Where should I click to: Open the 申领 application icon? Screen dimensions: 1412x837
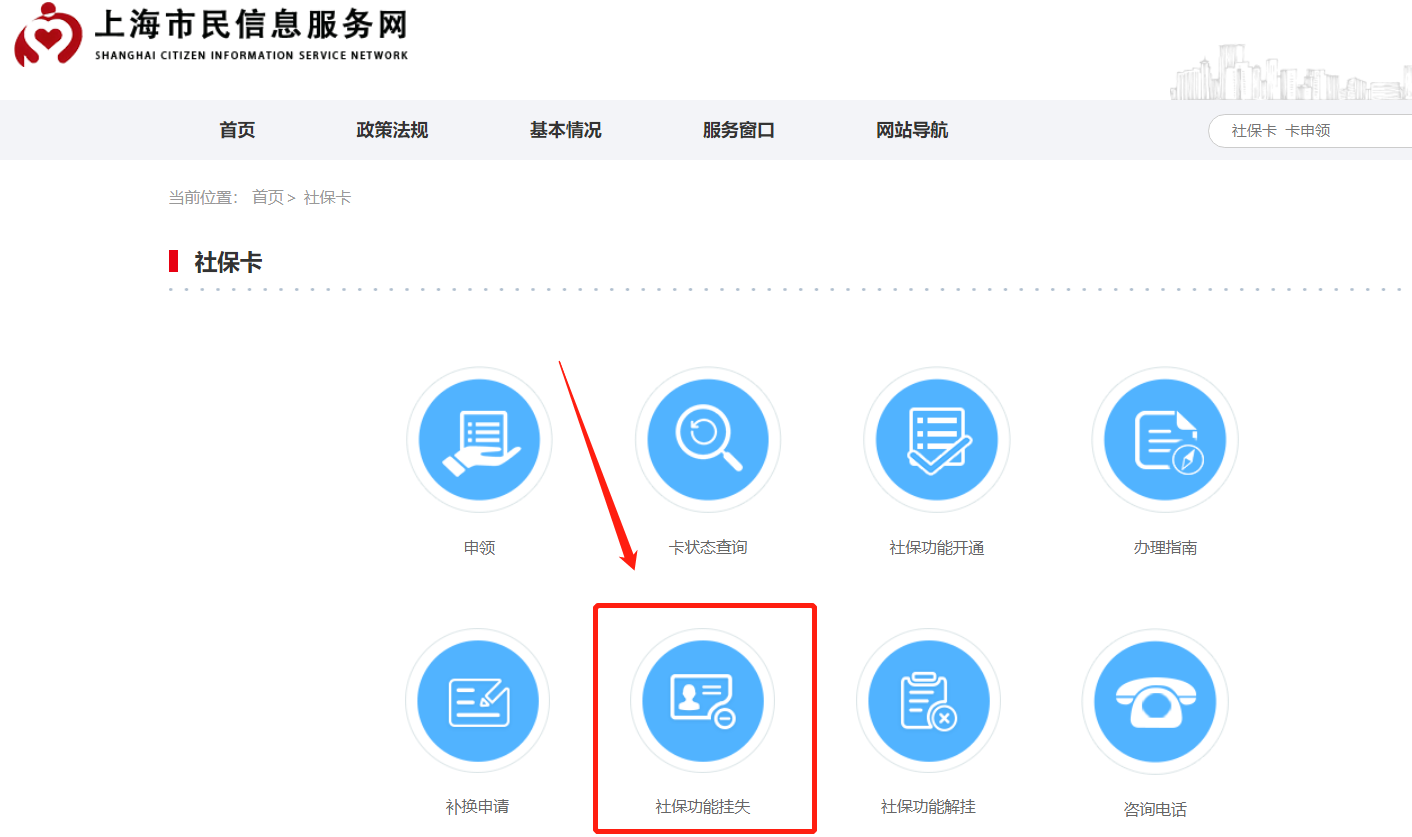click(x=479, y=440)
